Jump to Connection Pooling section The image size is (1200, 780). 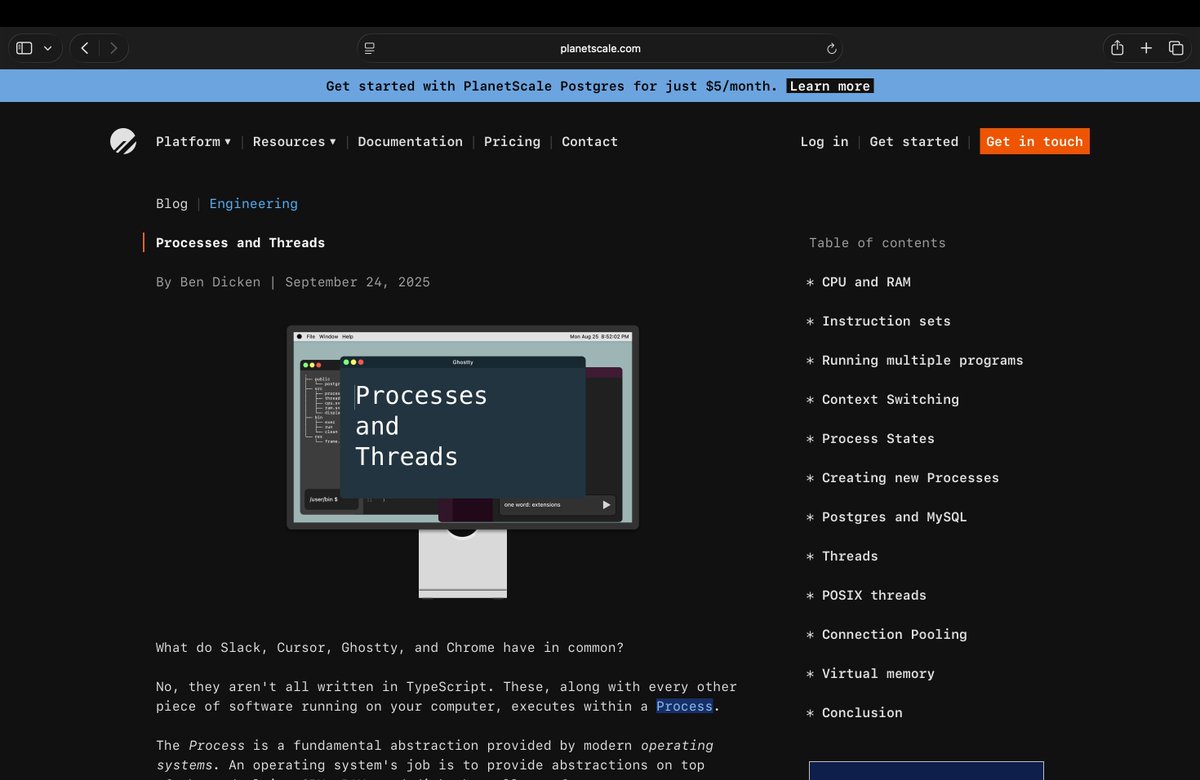click(894, 634)
